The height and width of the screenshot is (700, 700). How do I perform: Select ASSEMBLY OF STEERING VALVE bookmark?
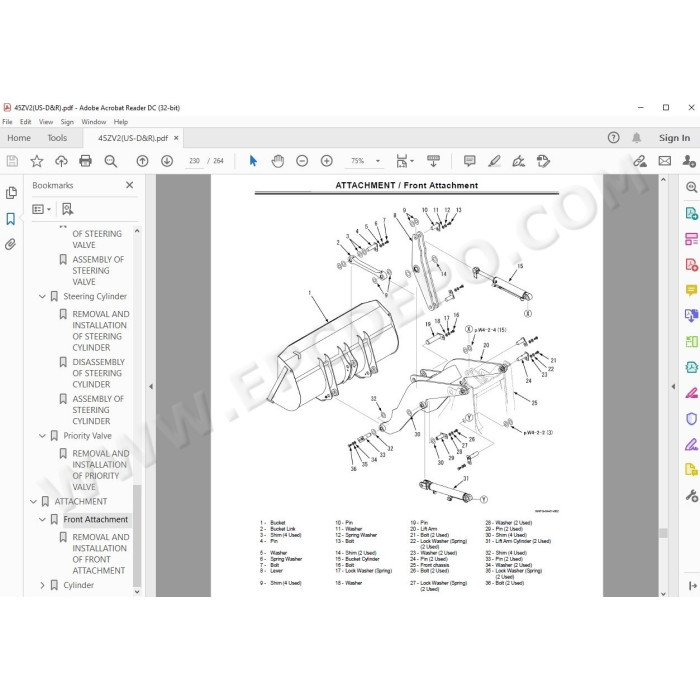[x=98, y=271]
